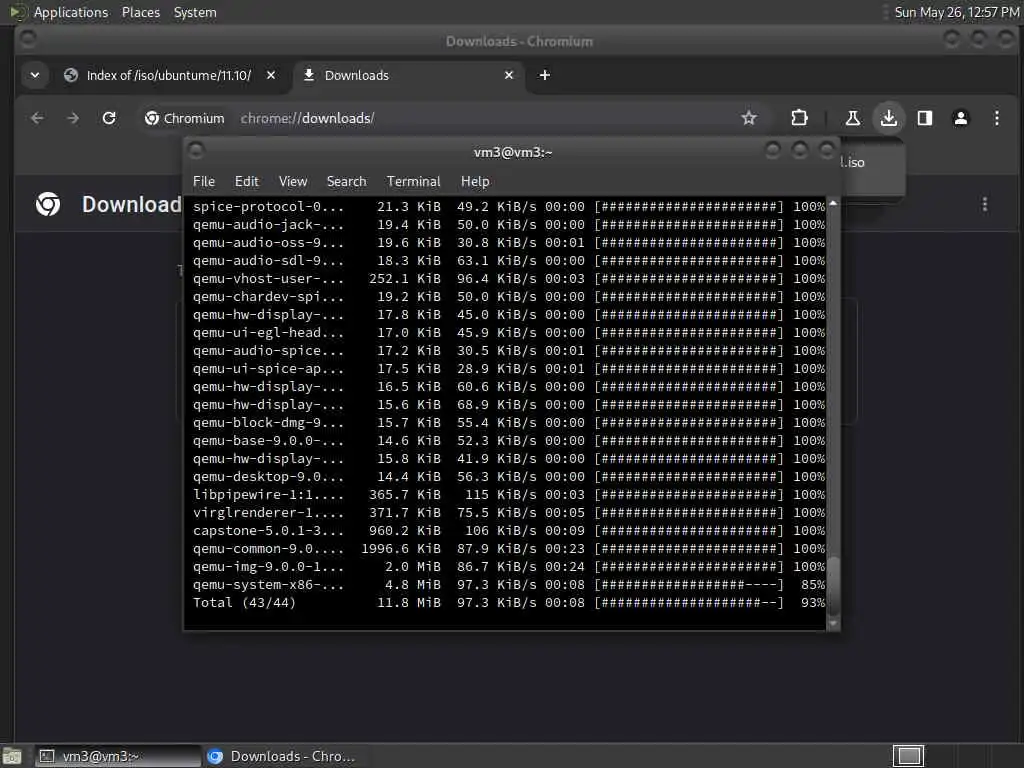Switch to Index of /iso/ubuntume/11.10/ tab
The width and height of the screenshot is (1024, 768).
168,75
